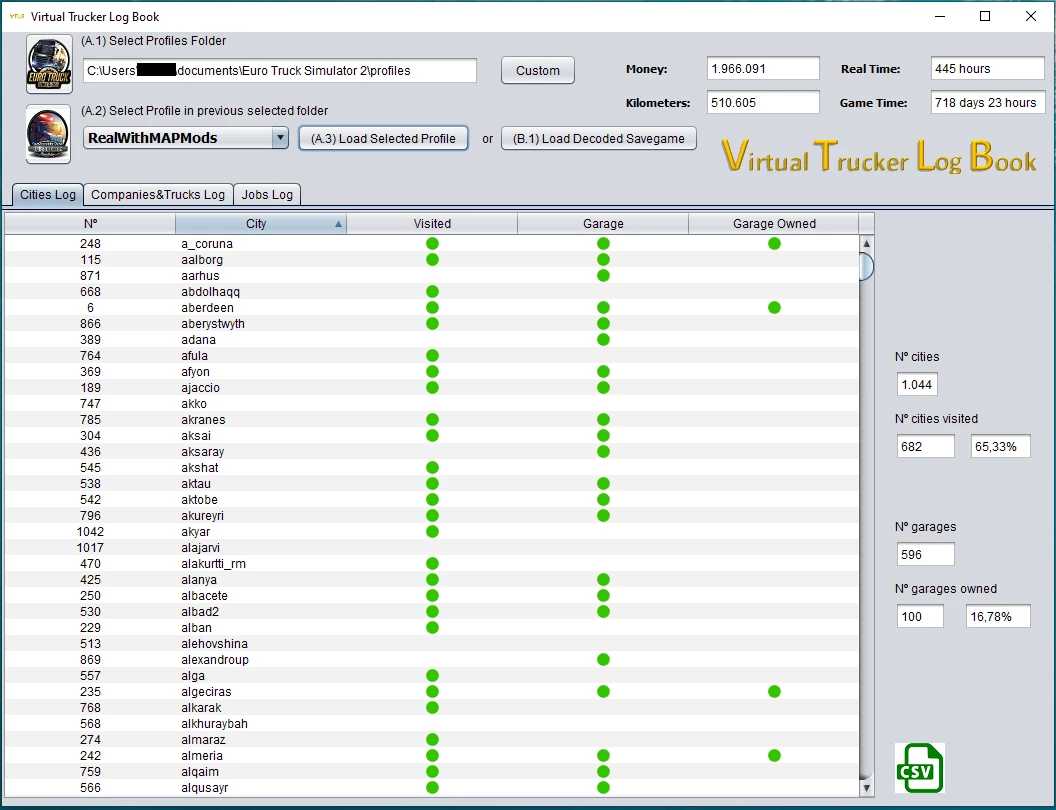This screenshot has height=810, width=1056.
Task: Click the Euro Truck Simulator 2 icon
Action: pyautogui.click(x=49, y=66)
